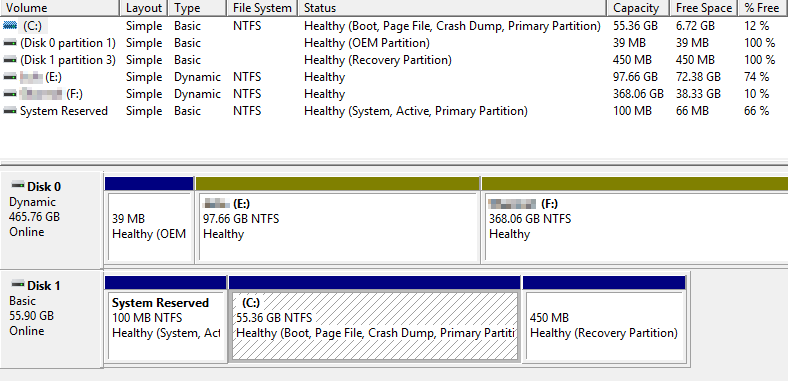Select the Disk 1 label panel
The image size is (788, 381).
pyautogui.click(x=51, y=319)
